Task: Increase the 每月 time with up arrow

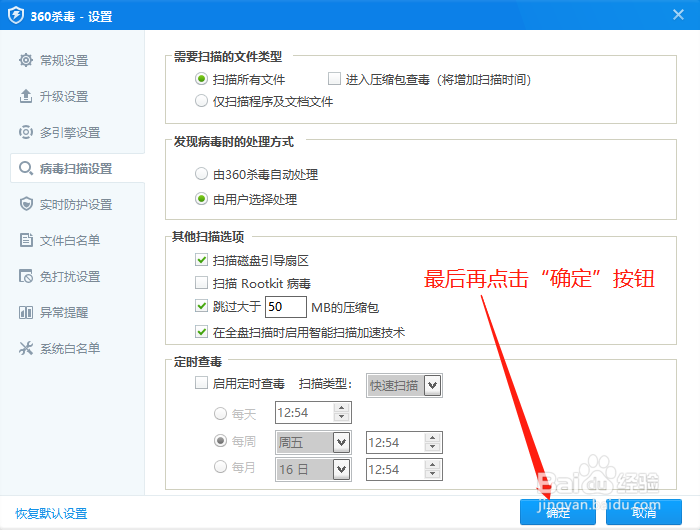Action: tap(432, 464)
